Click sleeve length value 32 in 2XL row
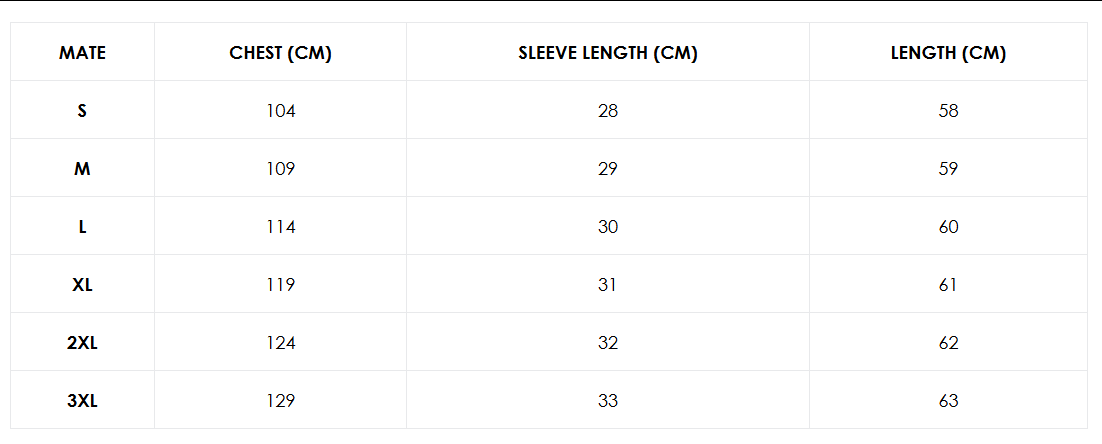1102x444 pixels. [x=608, y=343]
